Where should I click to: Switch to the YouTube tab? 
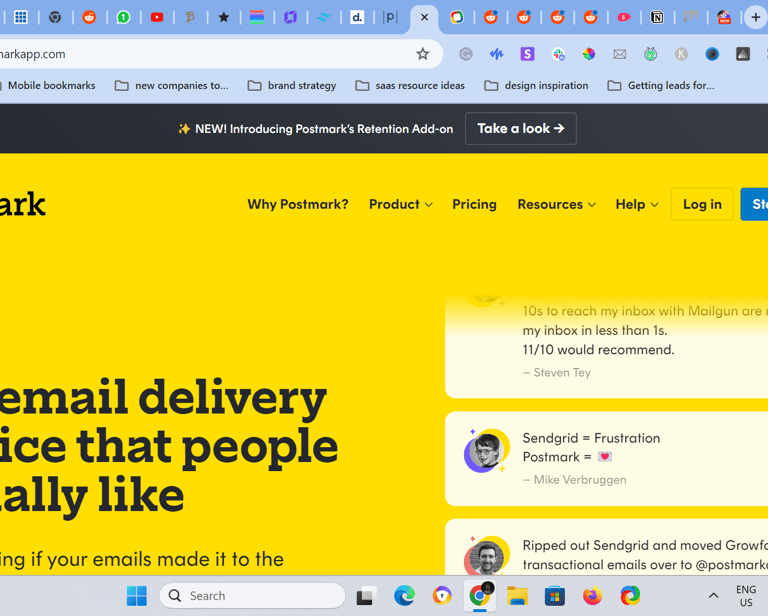[x=157, y=18]
